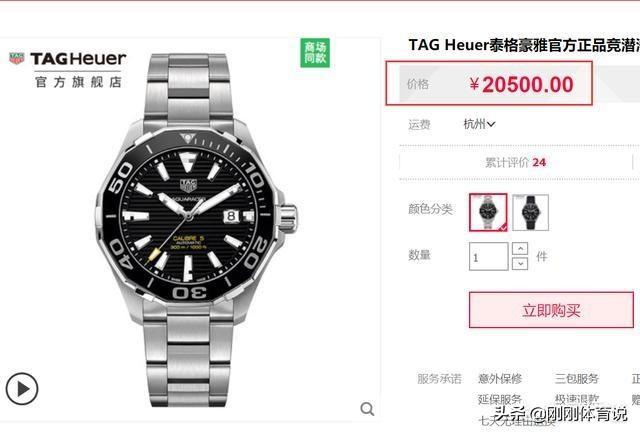
Task: Click the 意外保修 service link
Action: pyautogui.click(x=500, y=378)
